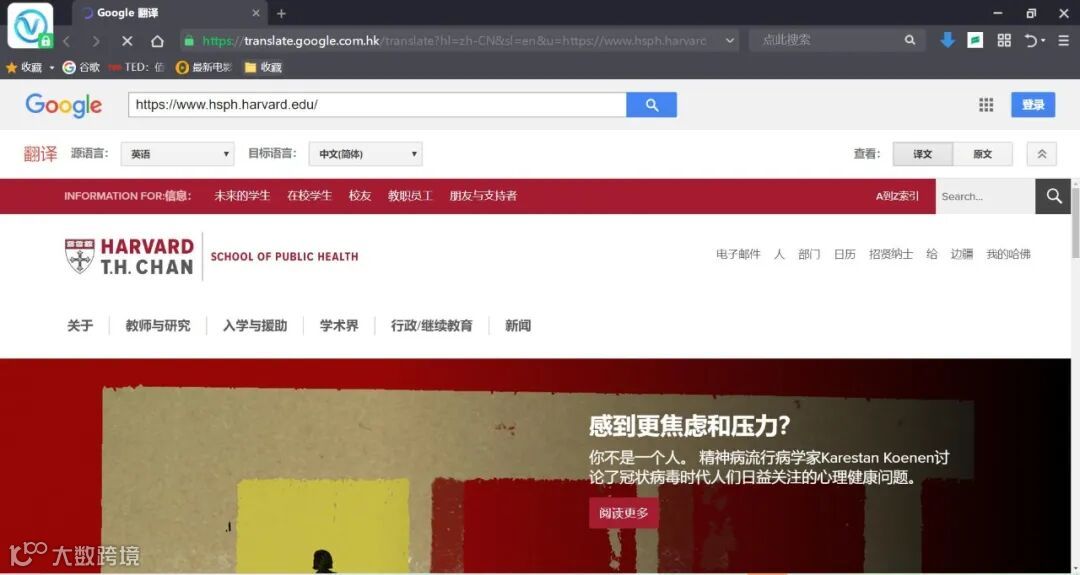Open the 我的哈佛 link
Screen dimensions: 1080x575
point(1008,254)
